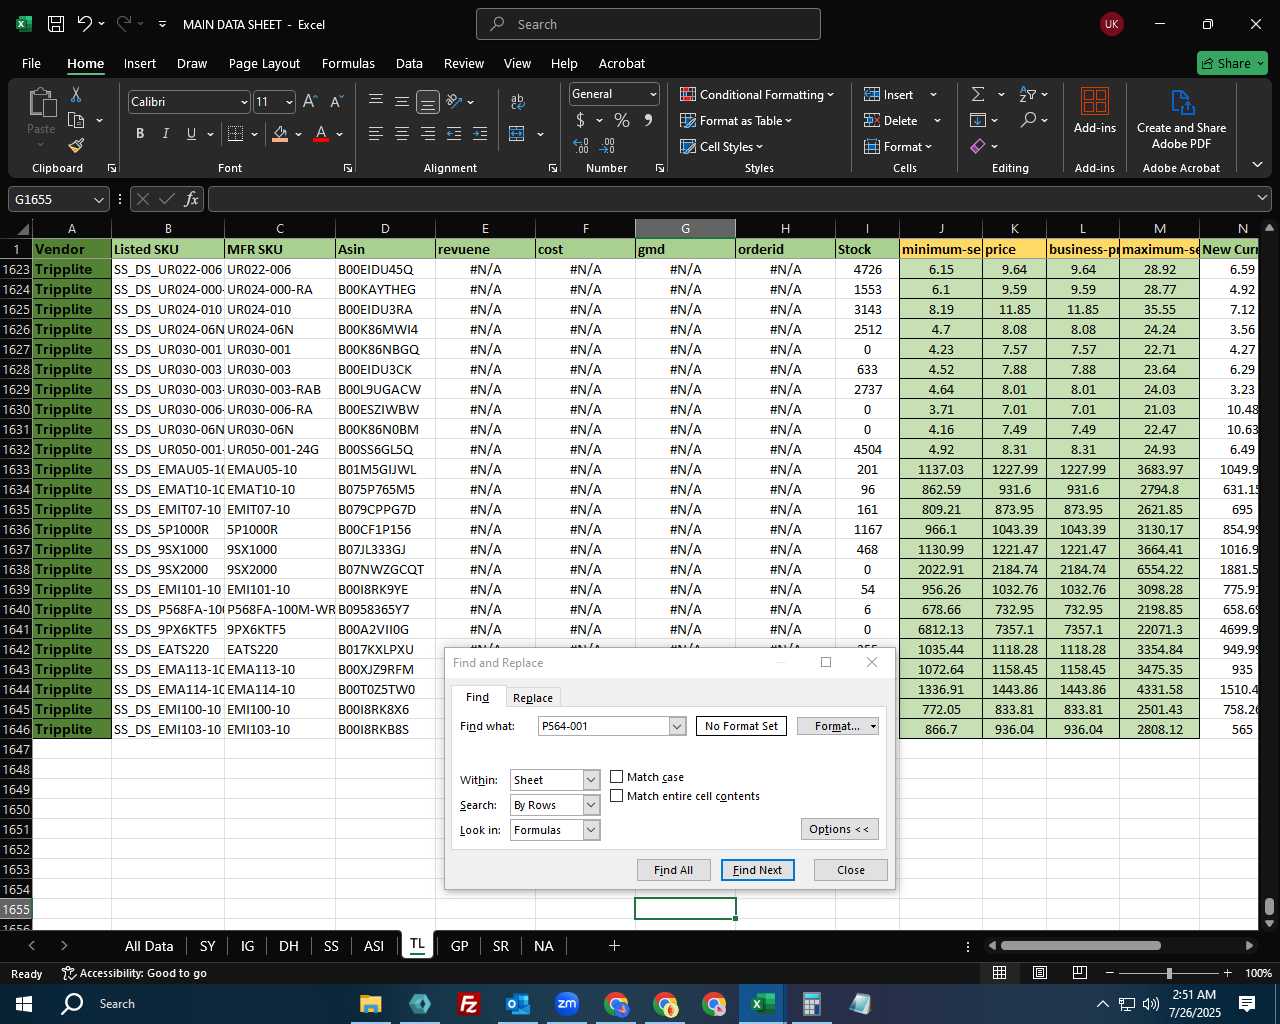This screenshot has width=1280, height=1024.
Task: Click the Clear eraser icon
Action: pyautogui.click(x=978, y=146)
